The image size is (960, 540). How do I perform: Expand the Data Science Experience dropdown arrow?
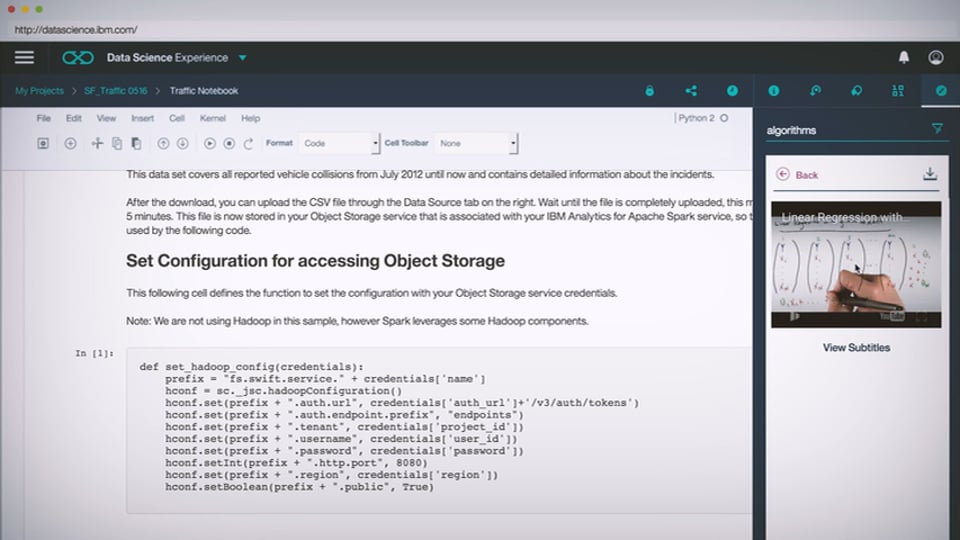pos(243,58)
